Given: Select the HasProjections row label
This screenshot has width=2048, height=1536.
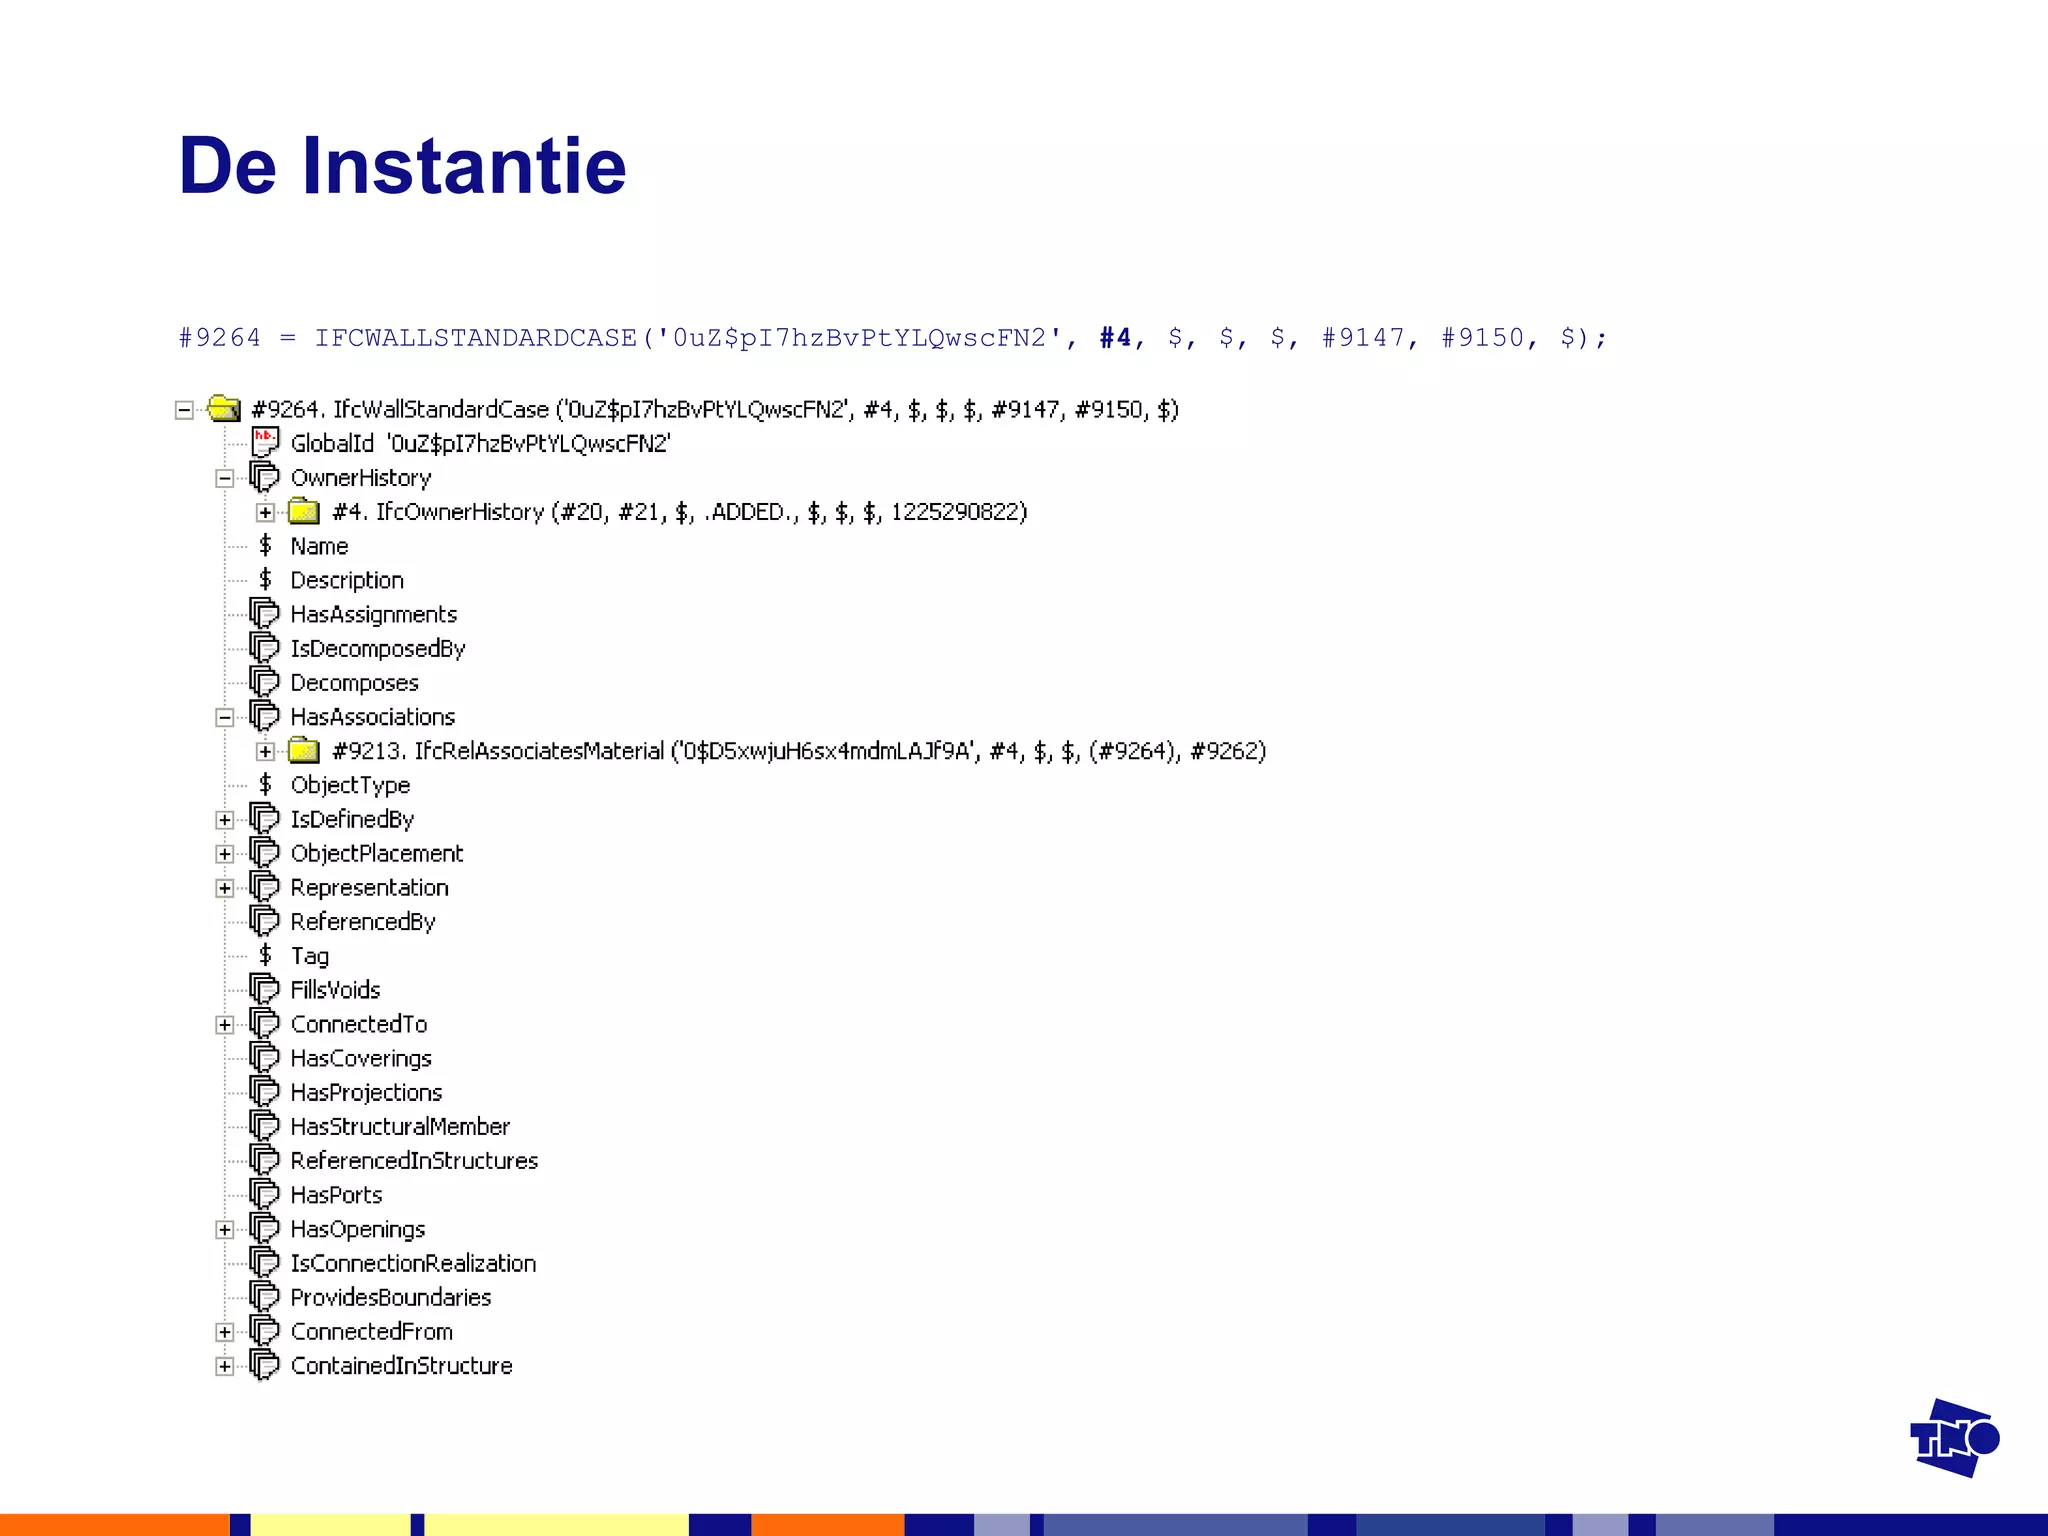Looking at the screenshot, I should [366, 1093].
